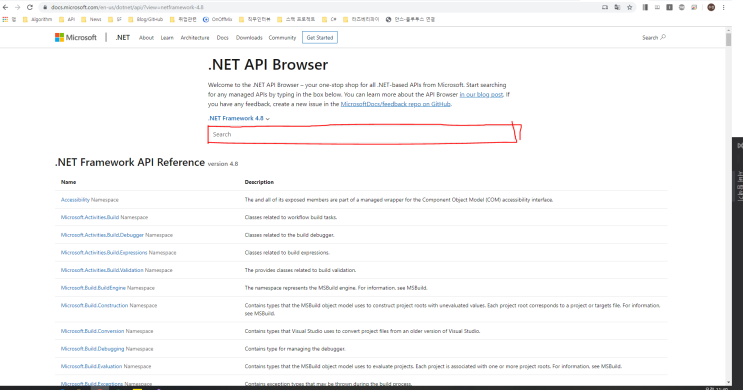
Task: Go back using the browser back arrow
Action: 5,7
